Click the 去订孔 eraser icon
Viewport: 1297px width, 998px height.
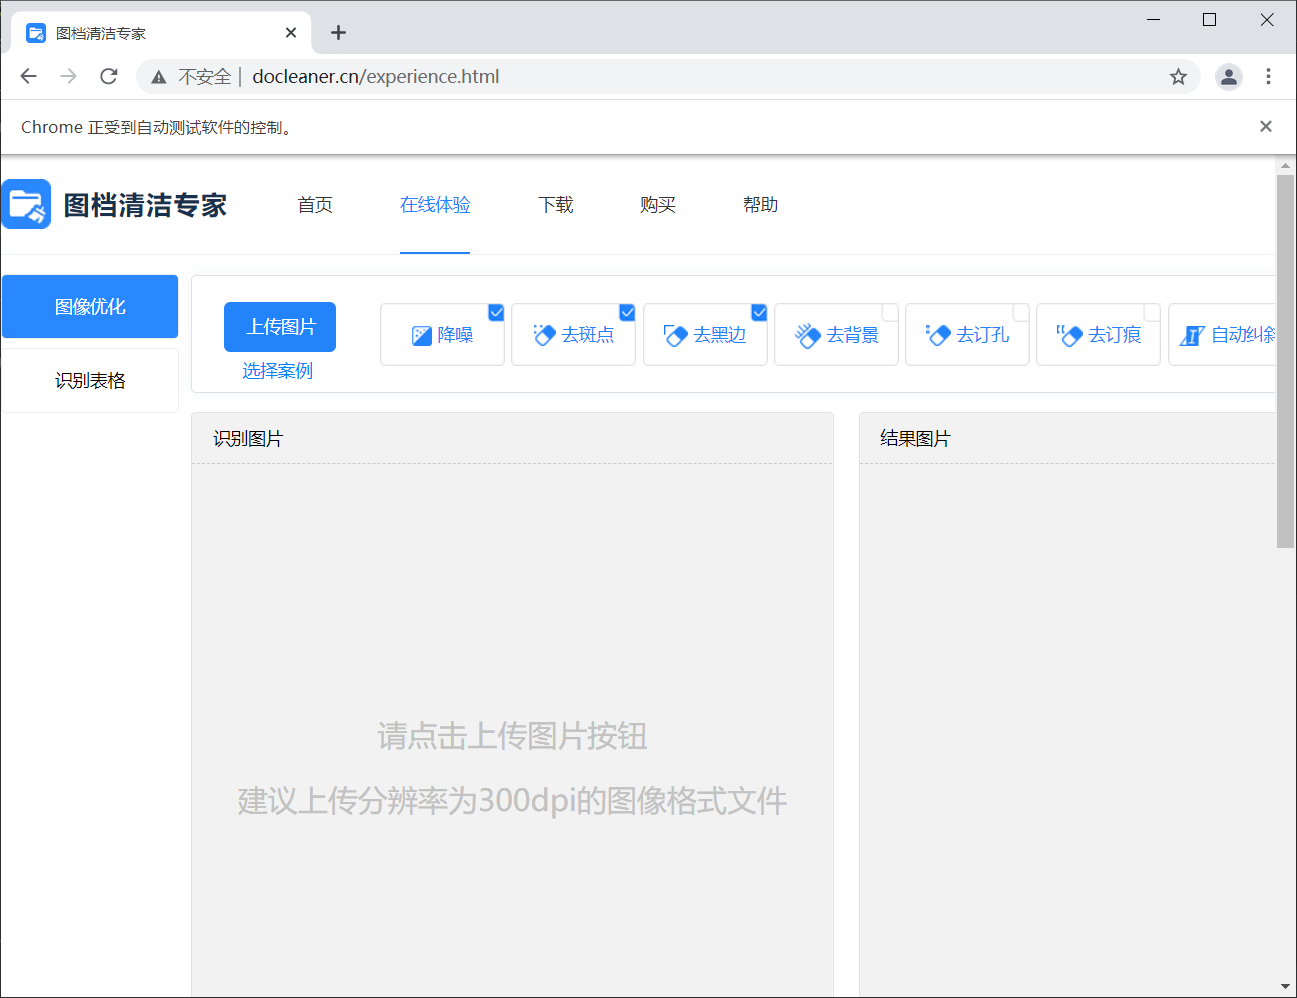(x=938, y=335)
